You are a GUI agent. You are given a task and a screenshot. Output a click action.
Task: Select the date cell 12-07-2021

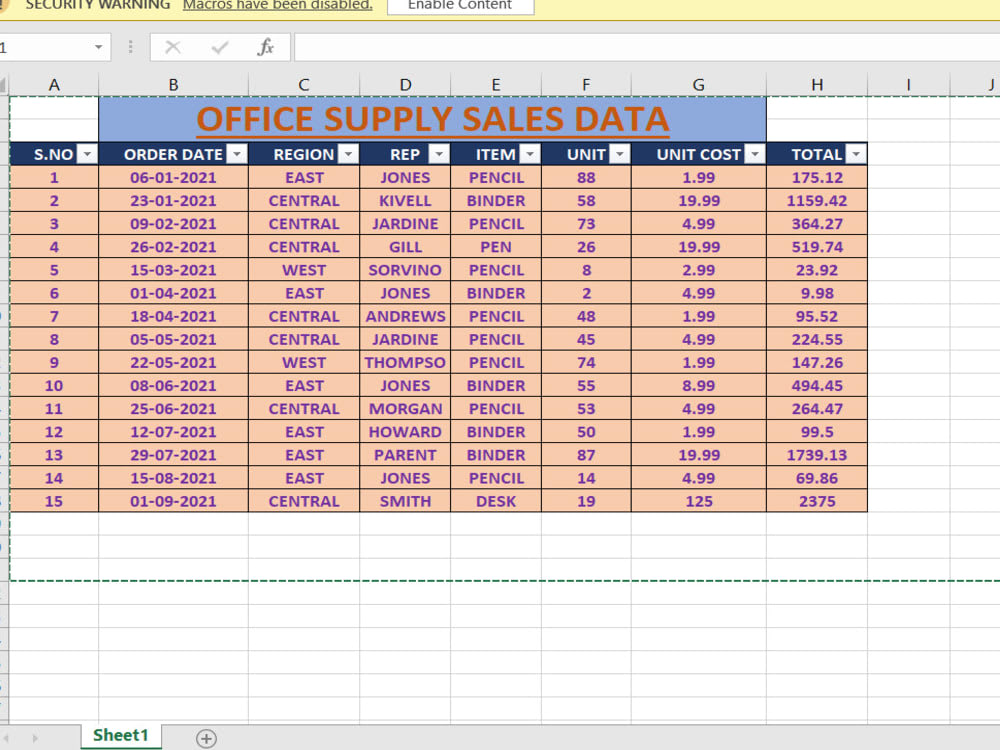click(x=173, y=432)
